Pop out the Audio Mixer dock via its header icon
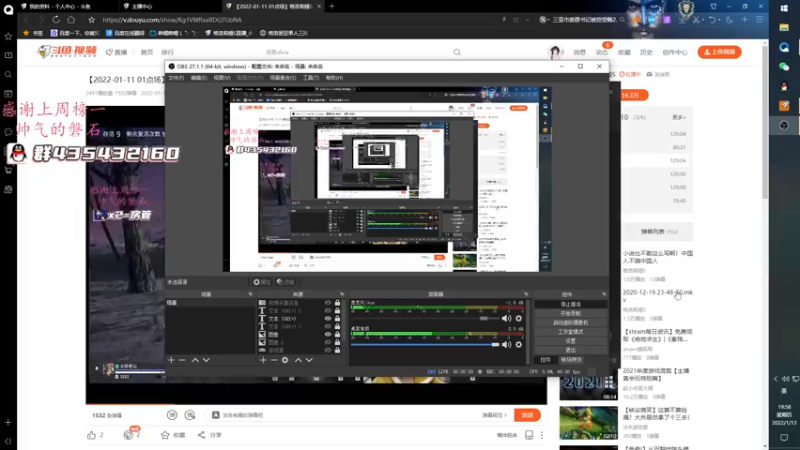800x450 pixels. point(526,294)
